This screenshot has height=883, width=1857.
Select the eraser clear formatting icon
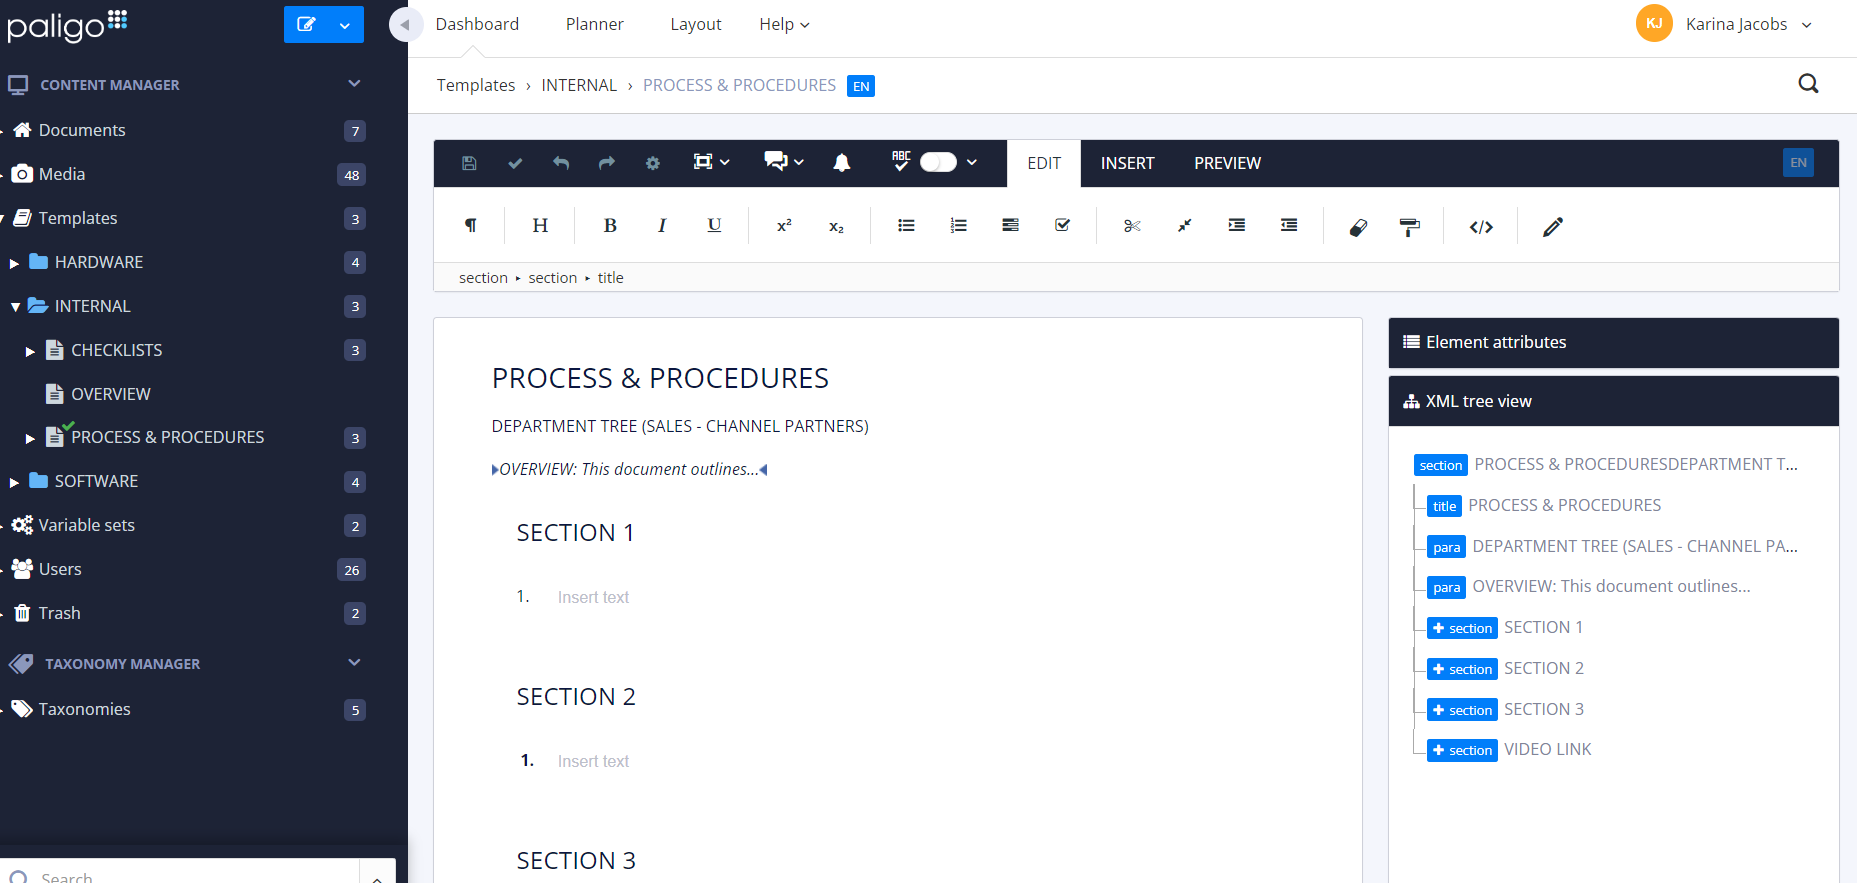click(x=1358, y=227)
